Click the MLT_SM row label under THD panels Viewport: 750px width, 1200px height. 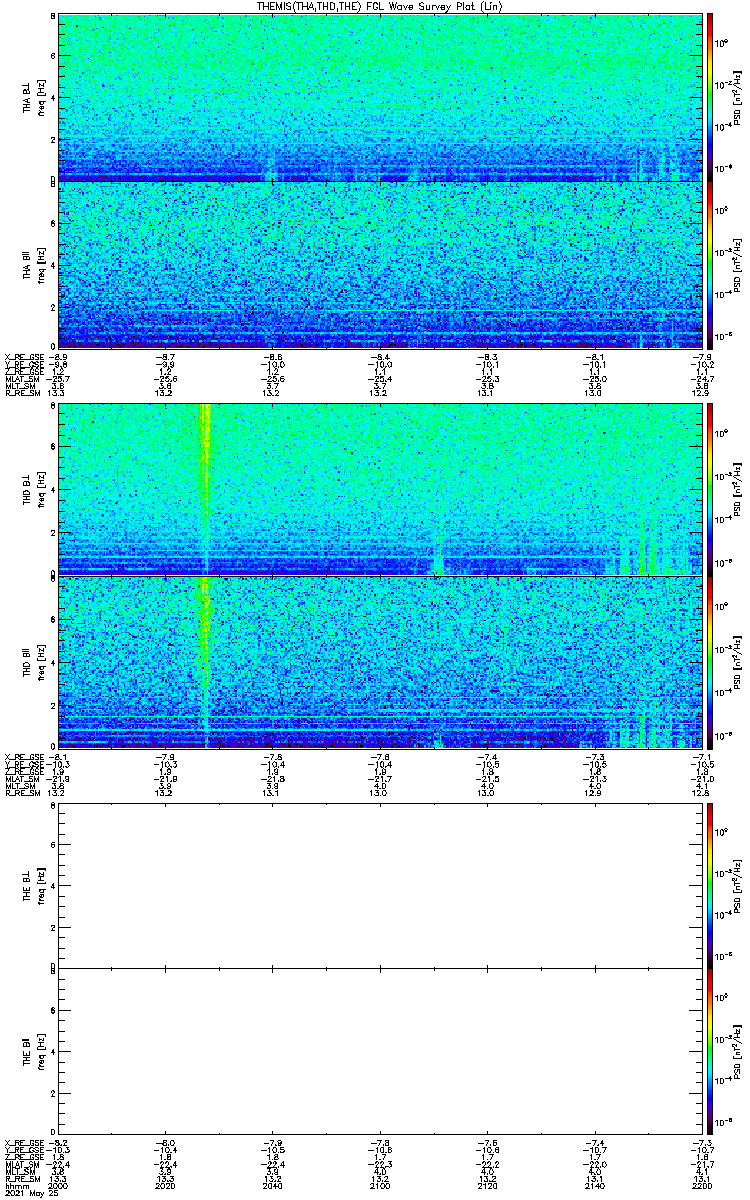click(x=20, y=787)
